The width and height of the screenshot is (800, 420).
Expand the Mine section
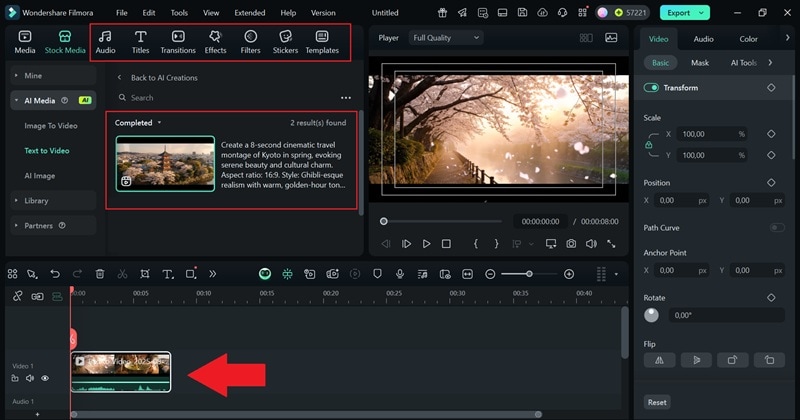coord(53,76)
